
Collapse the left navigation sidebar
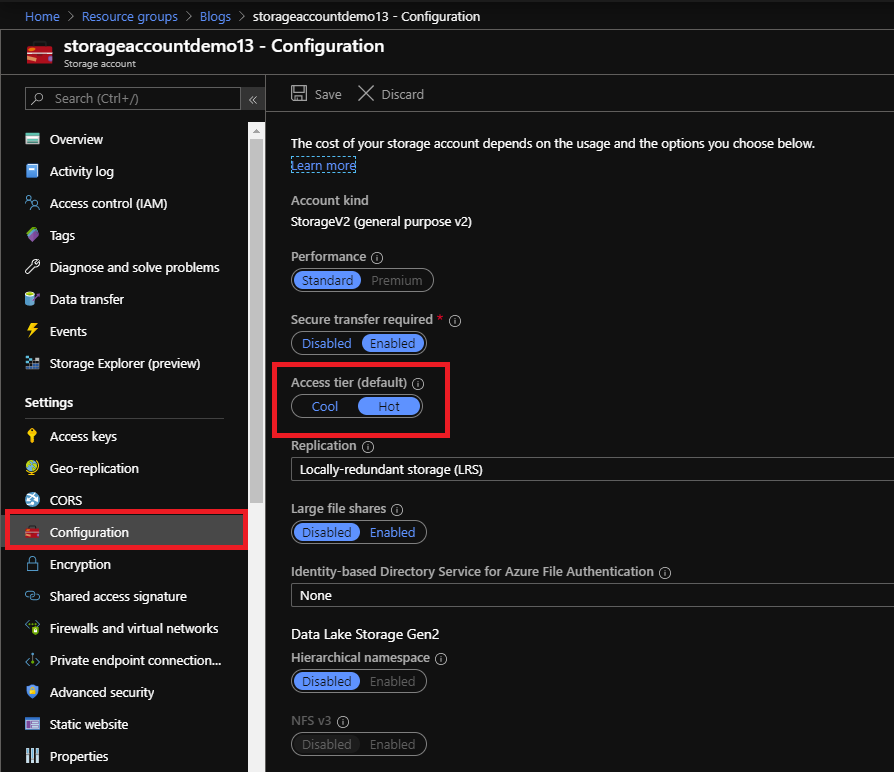(253, 99)
